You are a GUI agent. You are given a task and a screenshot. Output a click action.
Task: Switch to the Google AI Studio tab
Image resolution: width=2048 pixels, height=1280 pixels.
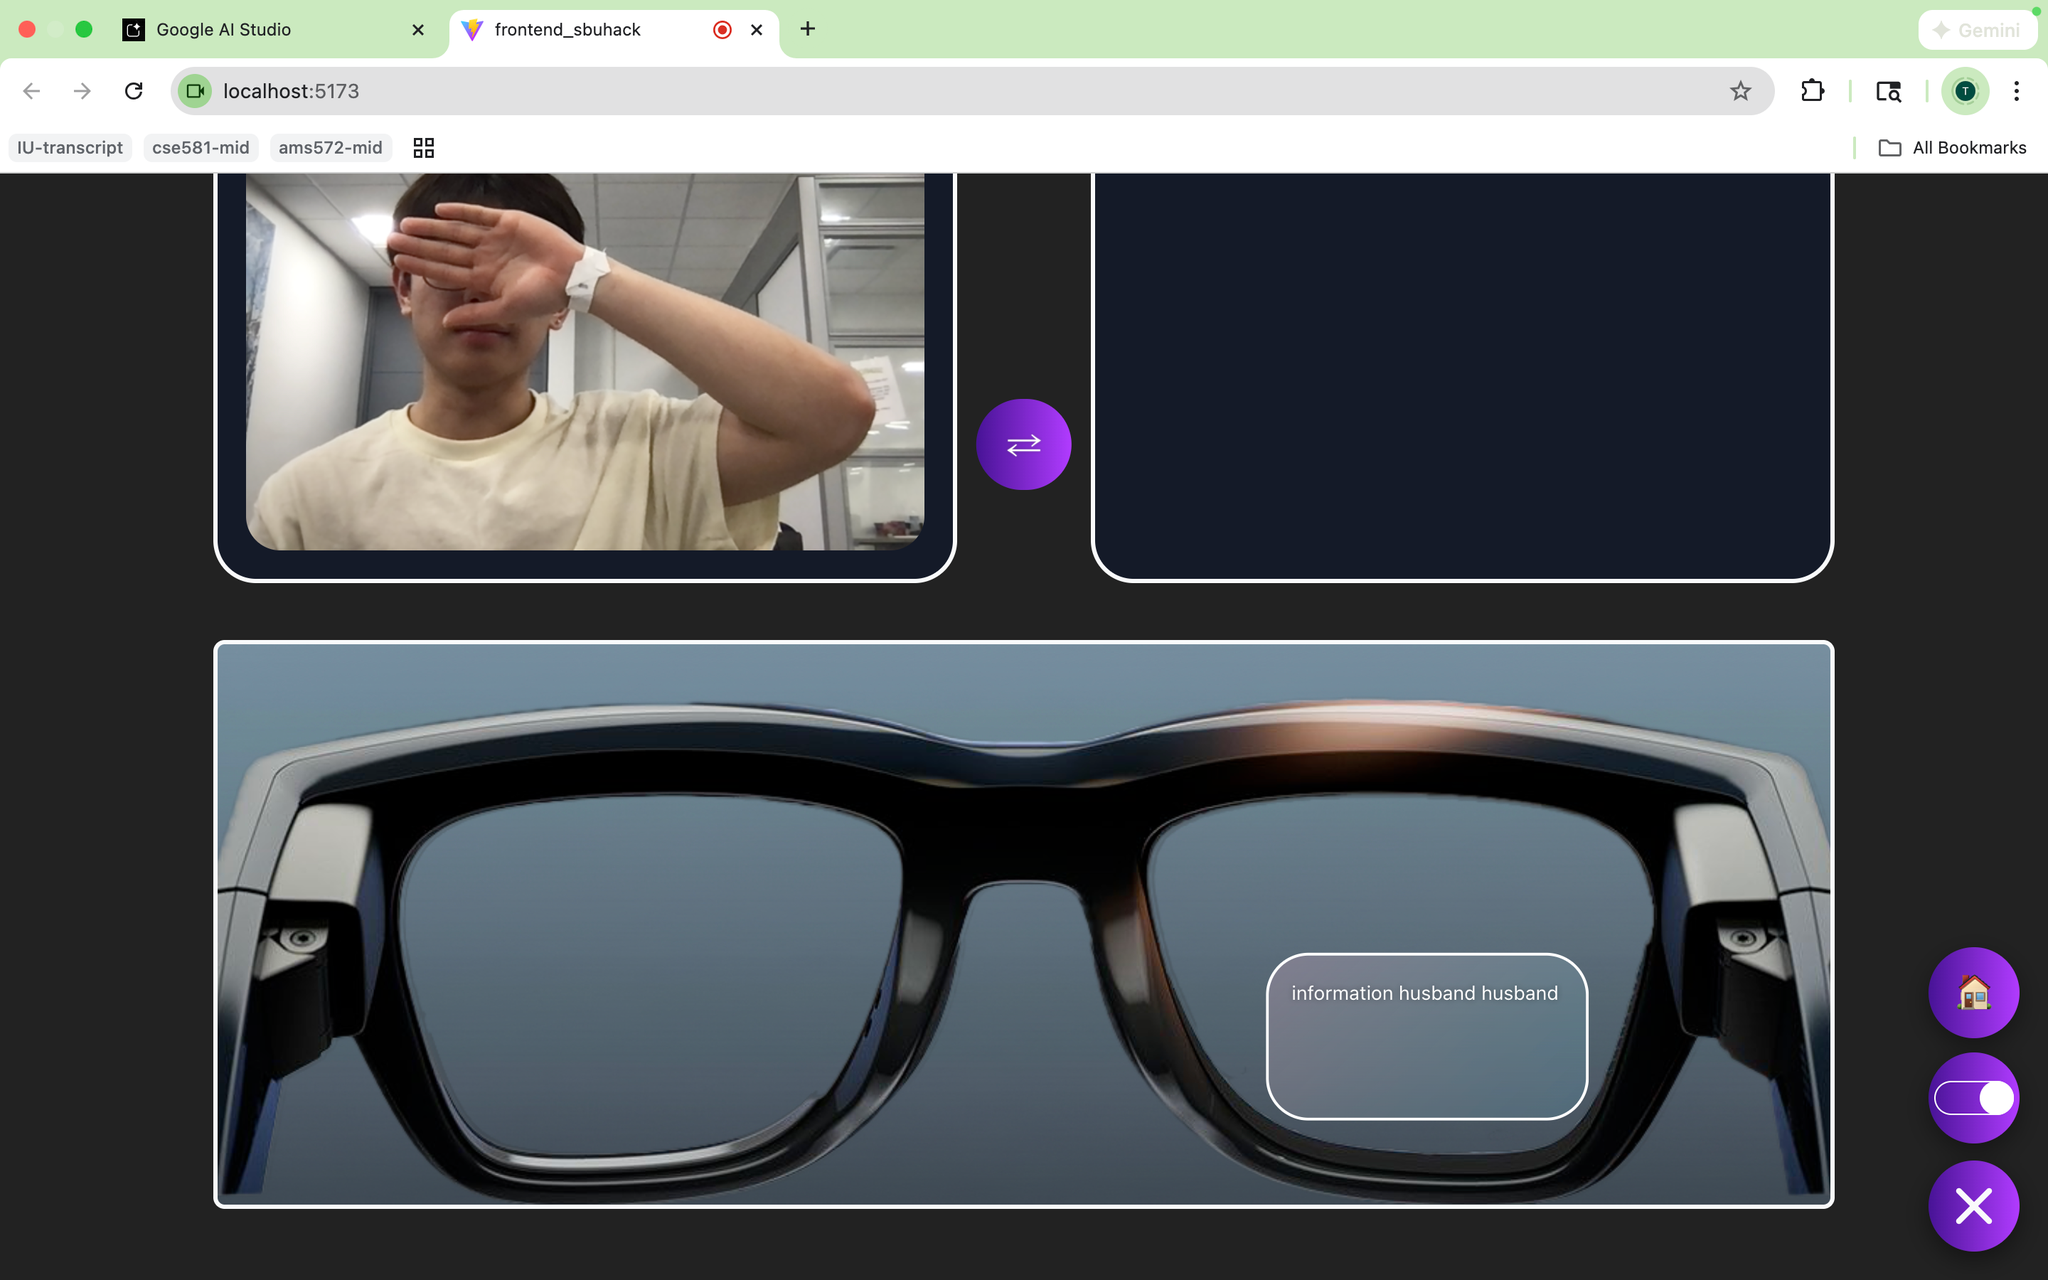(224, 30)
